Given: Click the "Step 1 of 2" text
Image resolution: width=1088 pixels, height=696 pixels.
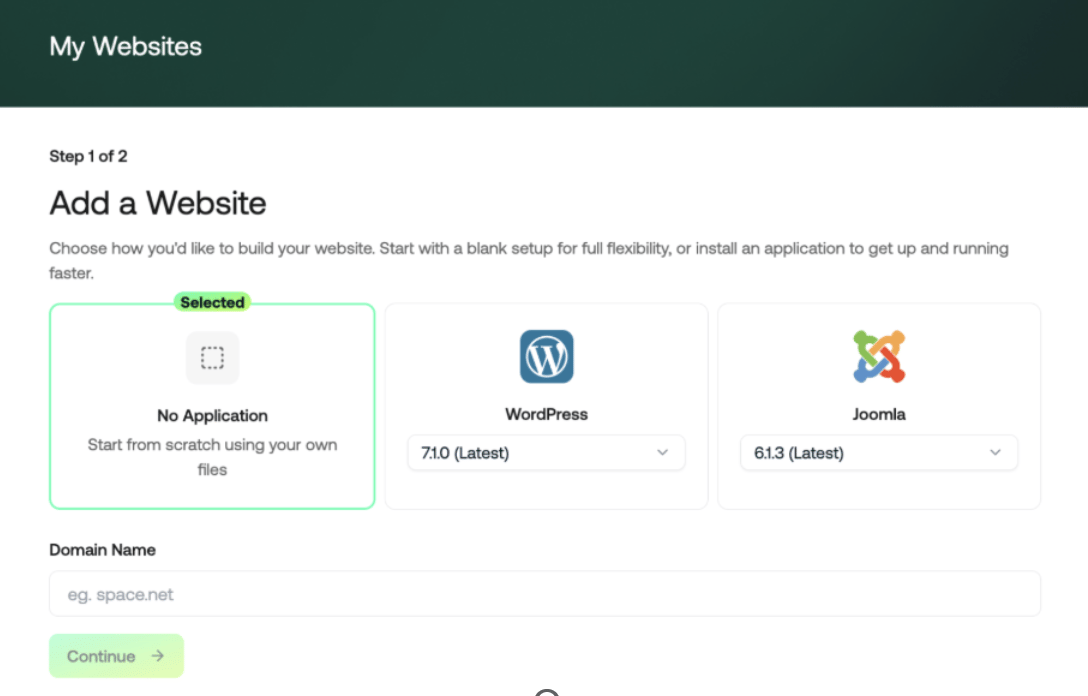Looking at the screenshot, I should click(88, 156).
